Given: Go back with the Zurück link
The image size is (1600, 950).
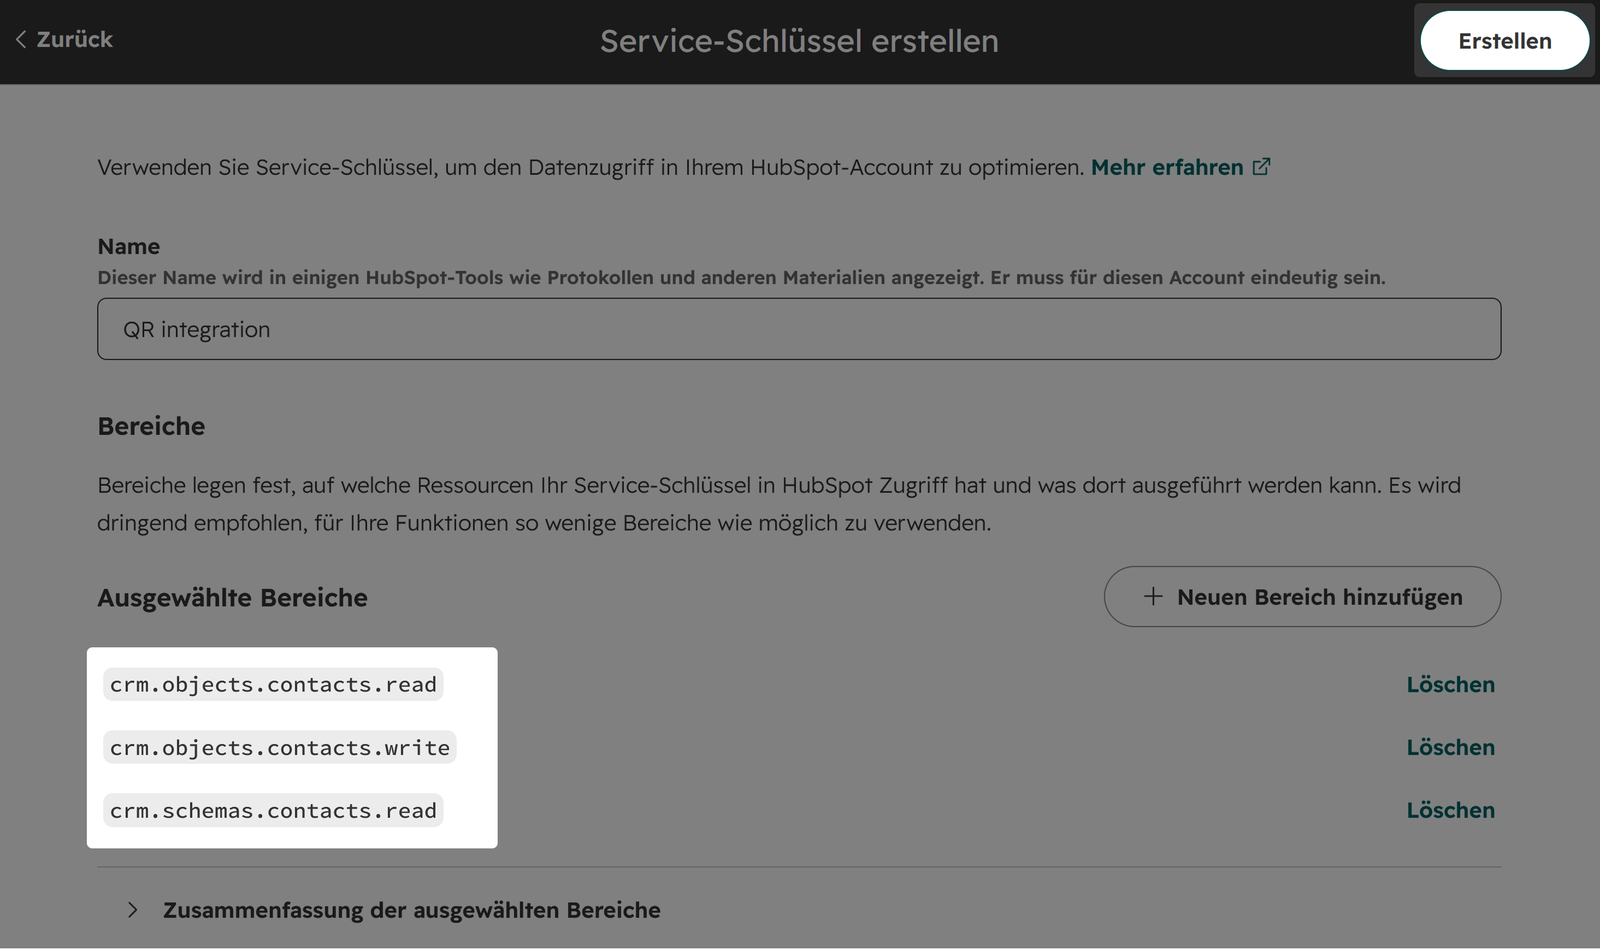Looking at the screenshot, I should tap(64, 39).
